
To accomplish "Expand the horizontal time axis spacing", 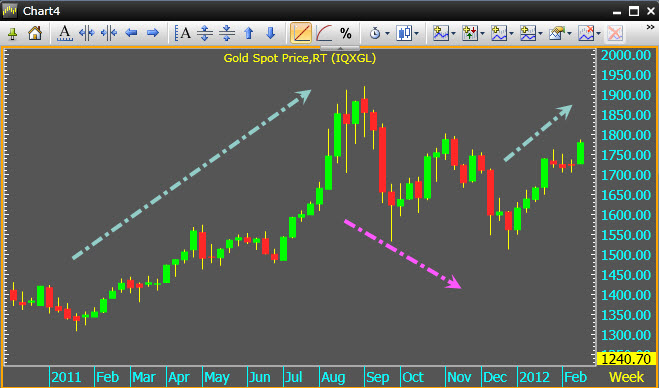I will point(87,33).
